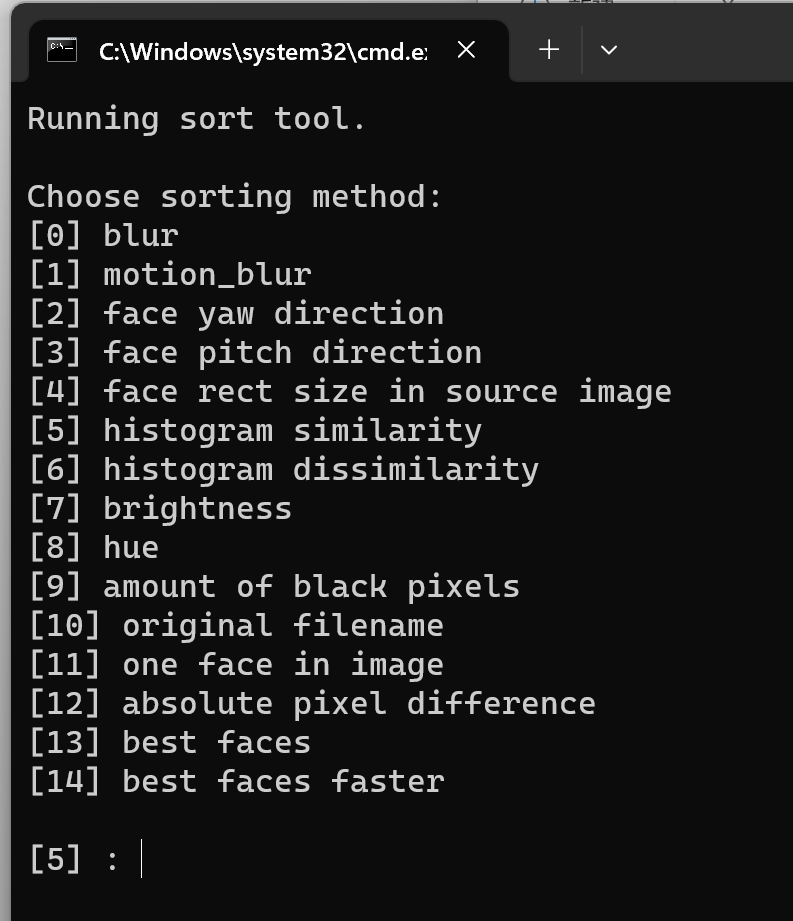Image resolution: width=793 pixels, height=921 pixels.
Task: Close the cmd.exe tab
Action: 466,50
